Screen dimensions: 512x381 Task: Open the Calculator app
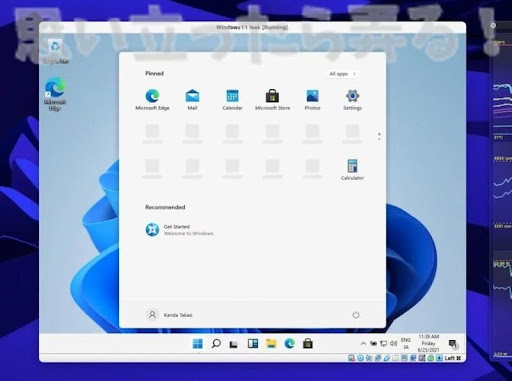(352, 170)
